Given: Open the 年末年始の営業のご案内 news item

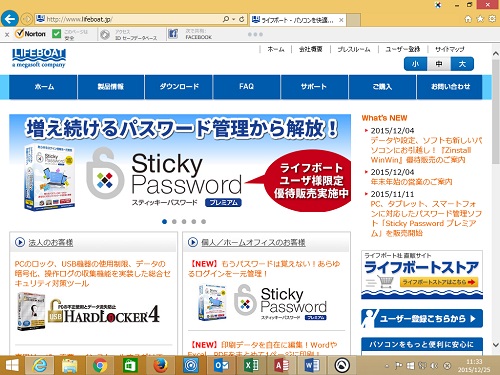Looking at the screenshot, I should (x=411, y=182).
